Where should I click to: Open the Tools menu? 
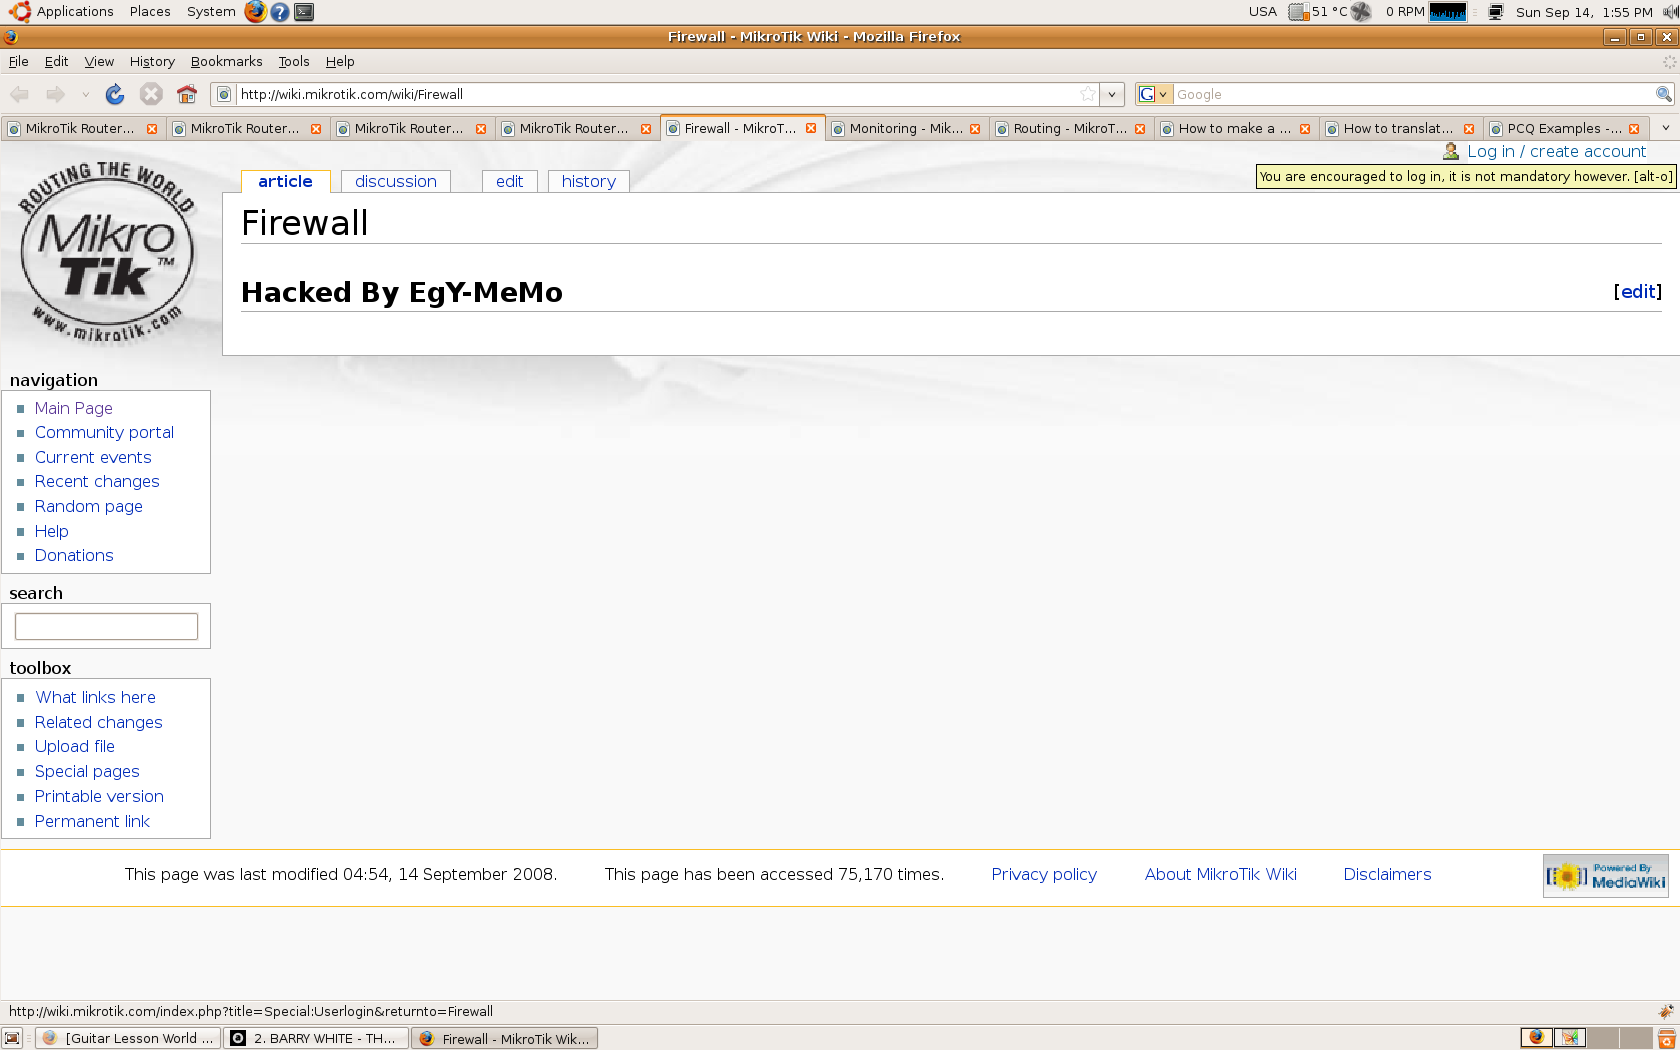(294, 61)
